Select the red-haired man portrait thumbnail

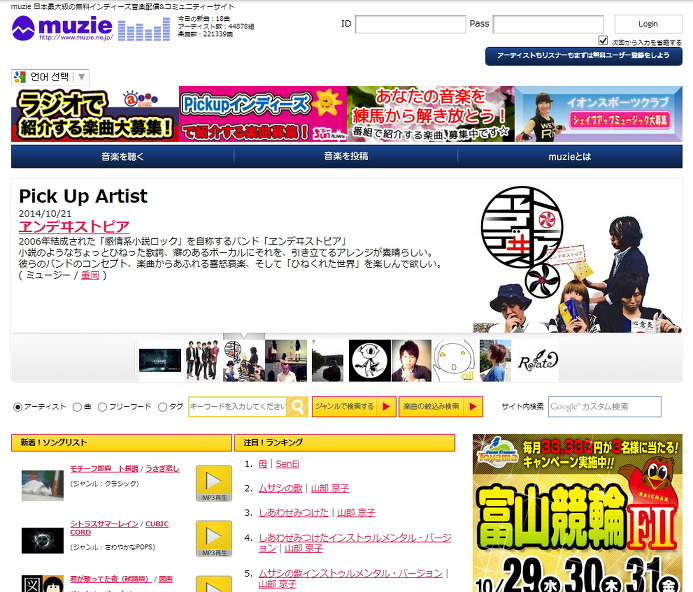411,361
